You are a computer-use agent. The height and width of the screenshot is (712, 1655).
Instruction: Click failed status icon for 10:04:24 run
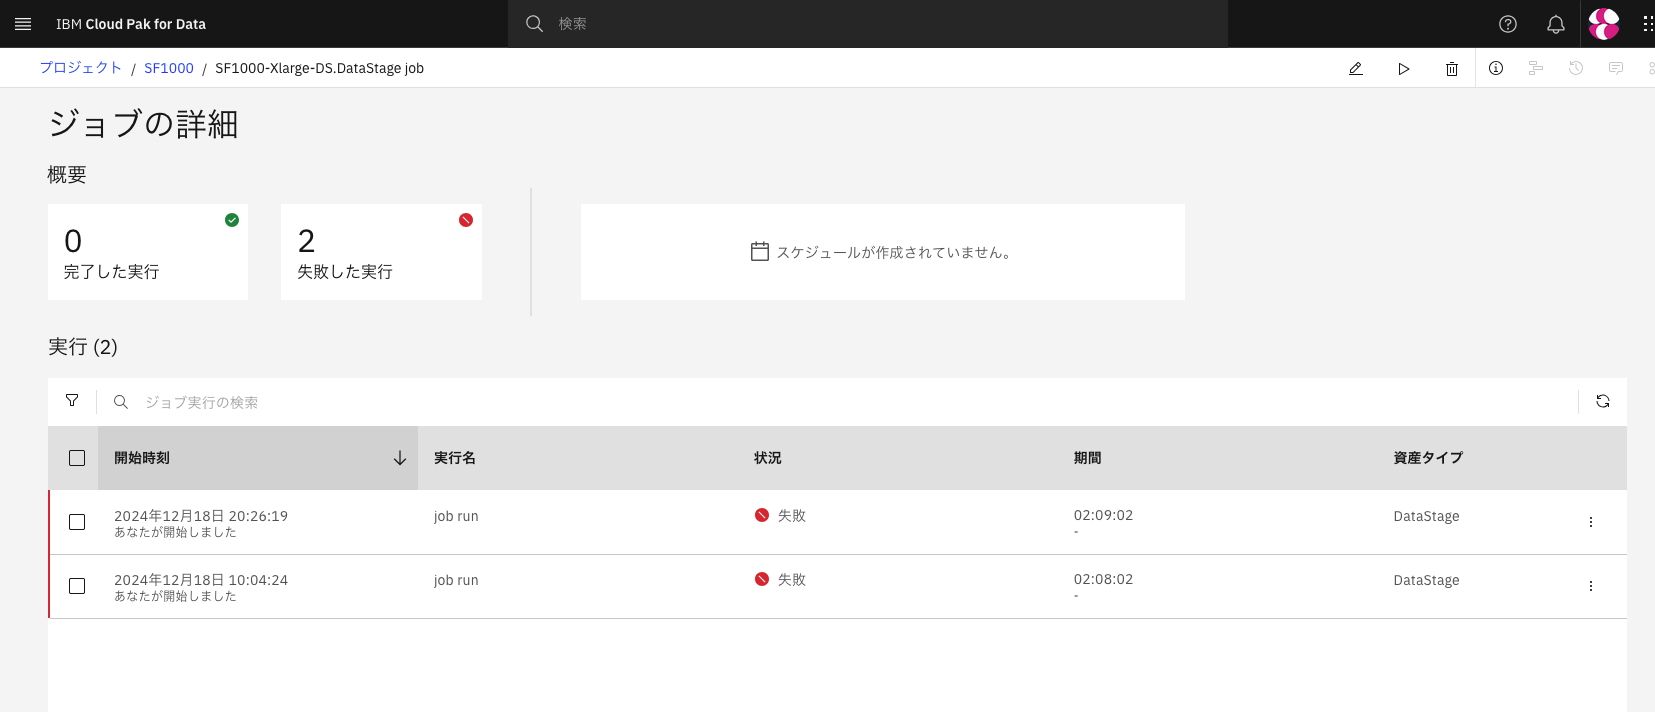pos(762,579)
